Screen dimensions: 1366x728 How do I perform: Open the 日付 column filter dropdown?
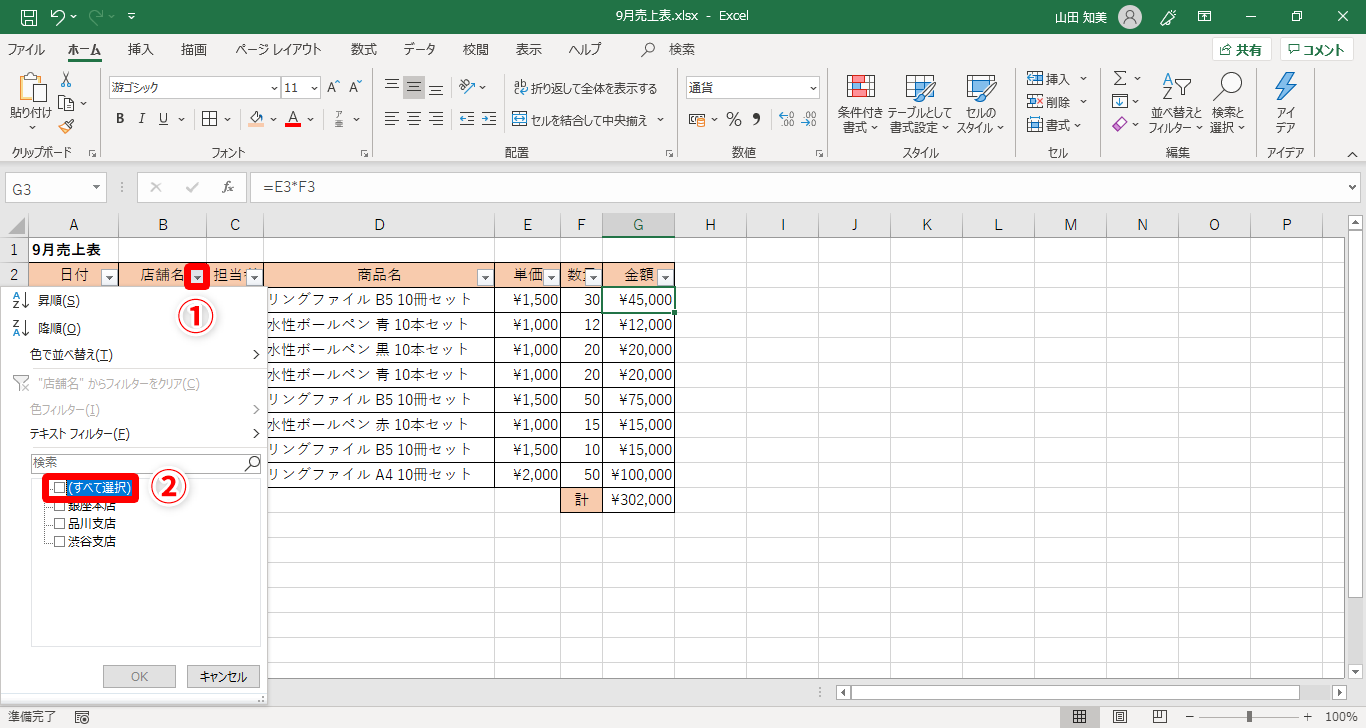click(x=109, y=277)
